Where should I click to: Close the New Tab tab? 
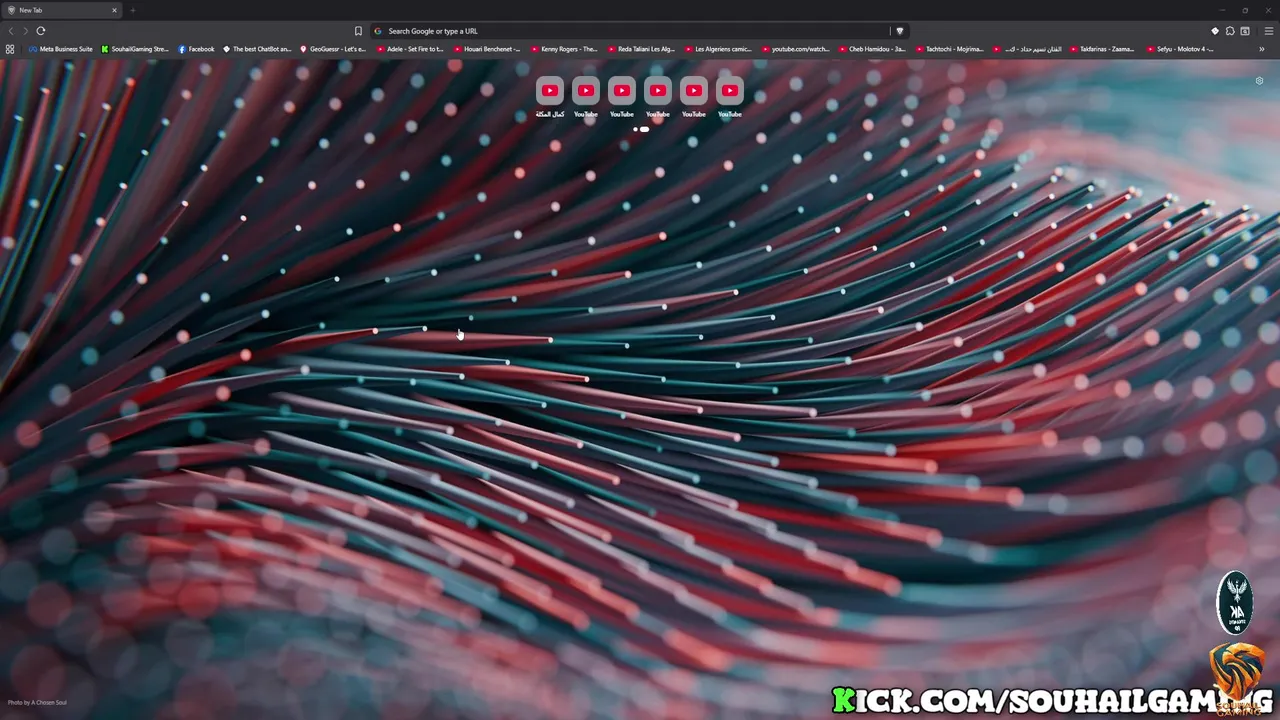(x=114, y=10)
